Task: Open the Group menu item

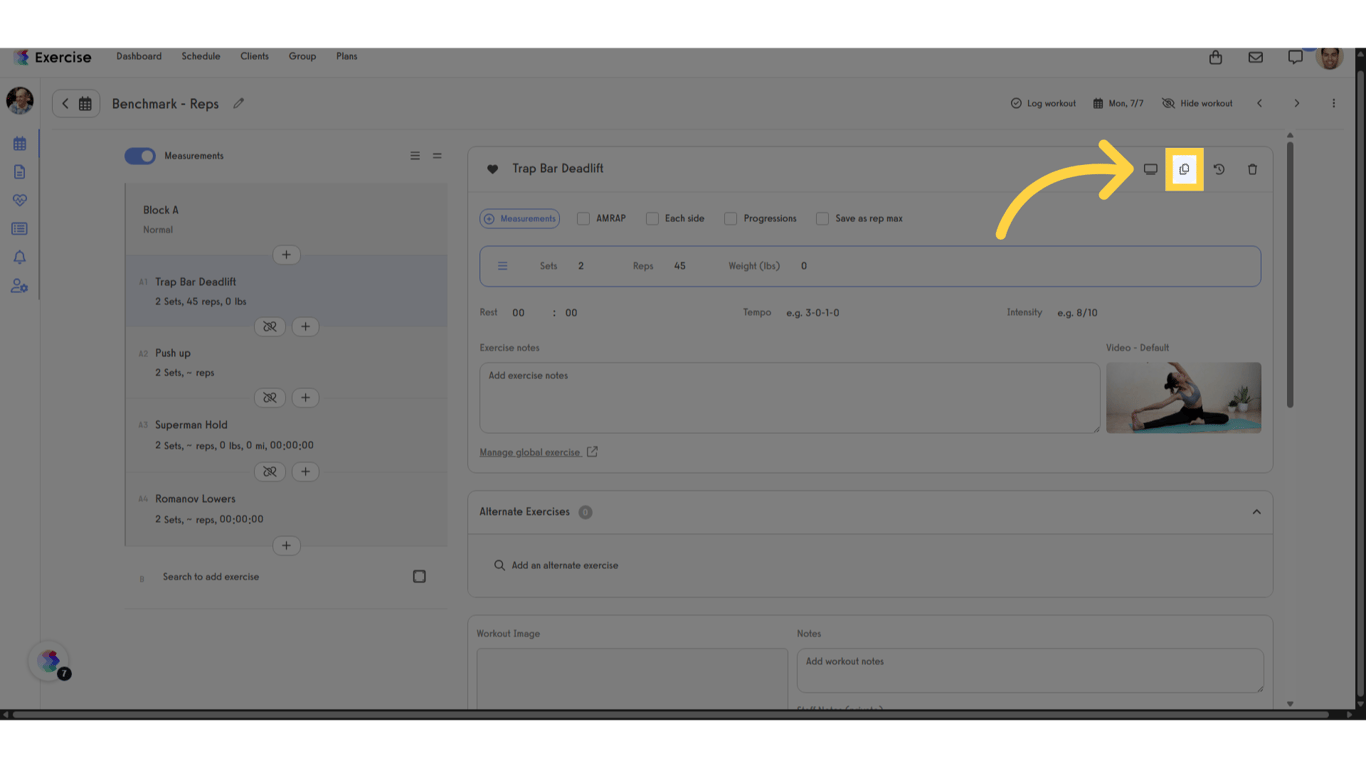Action: pos(302,57)
